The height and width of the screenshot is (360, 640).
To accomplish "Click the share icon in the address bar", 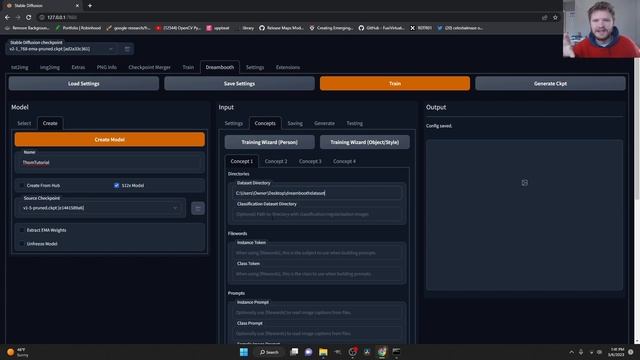I will point(544,18).
